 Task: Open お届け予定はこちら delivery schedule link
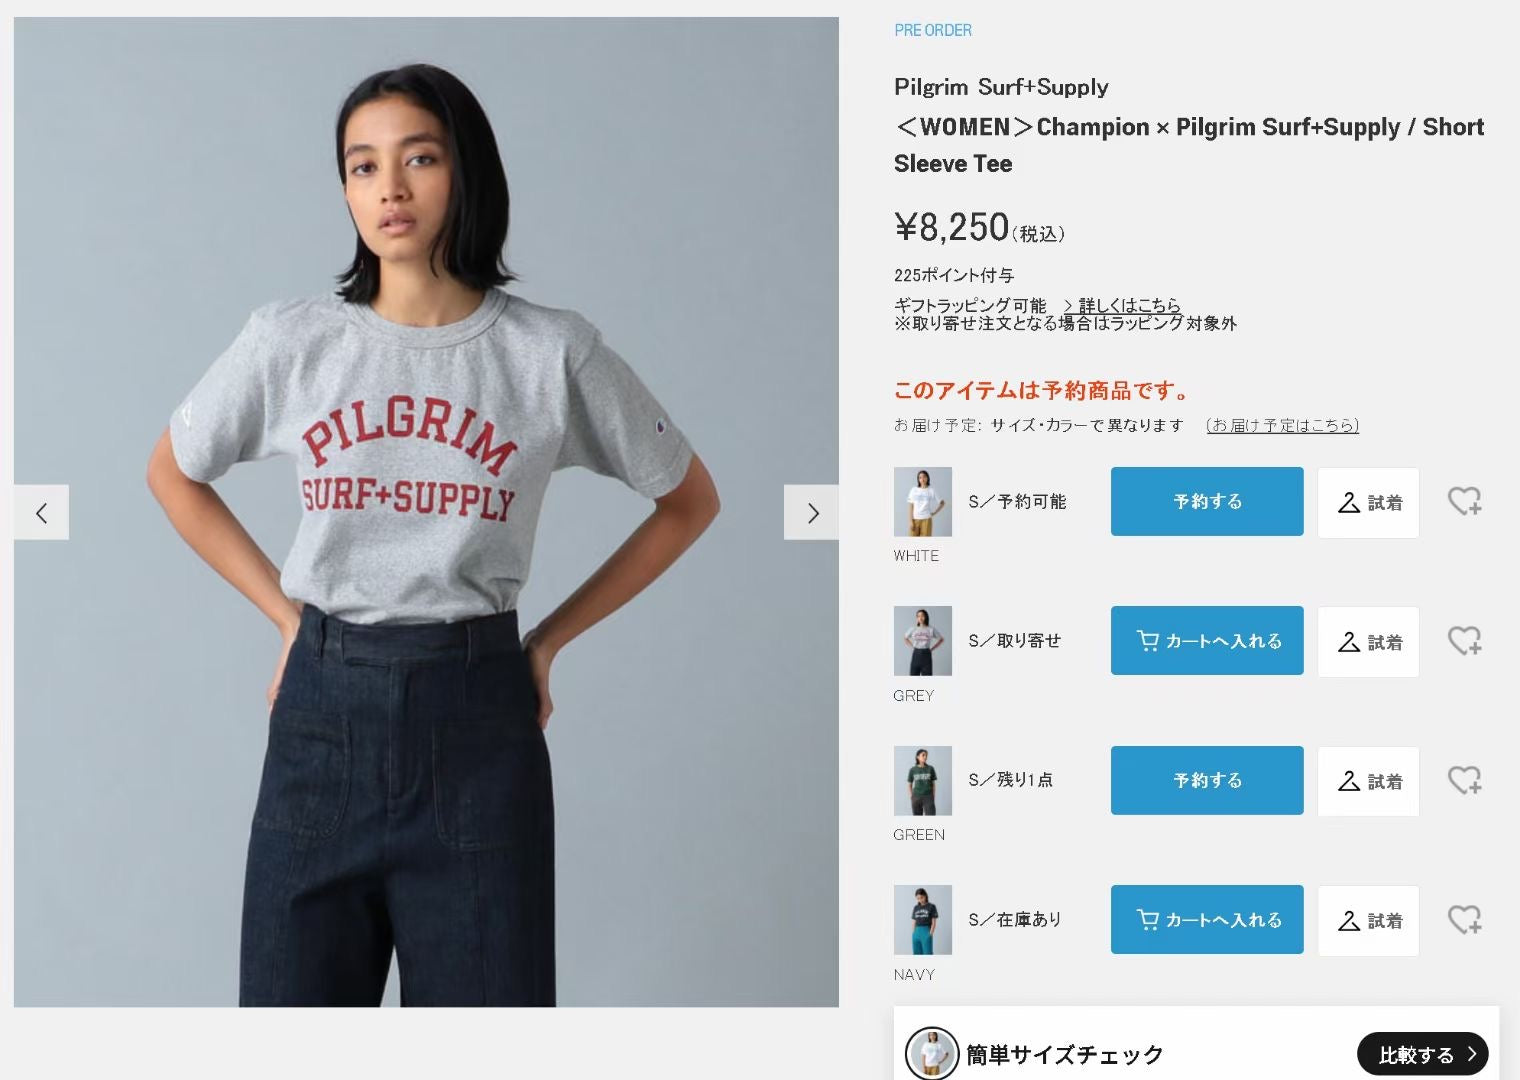(x=1283, y=425)
